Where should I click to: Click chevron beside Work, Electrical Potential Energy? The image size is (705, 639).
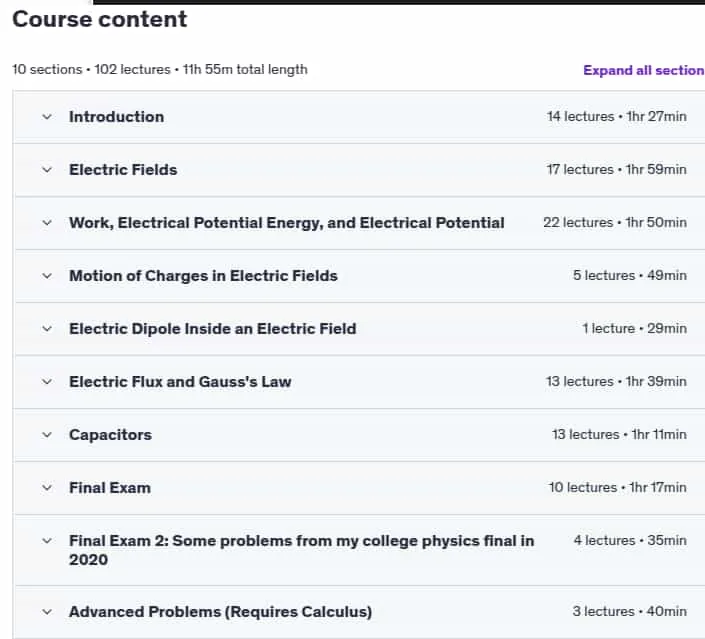click(47, 223)
